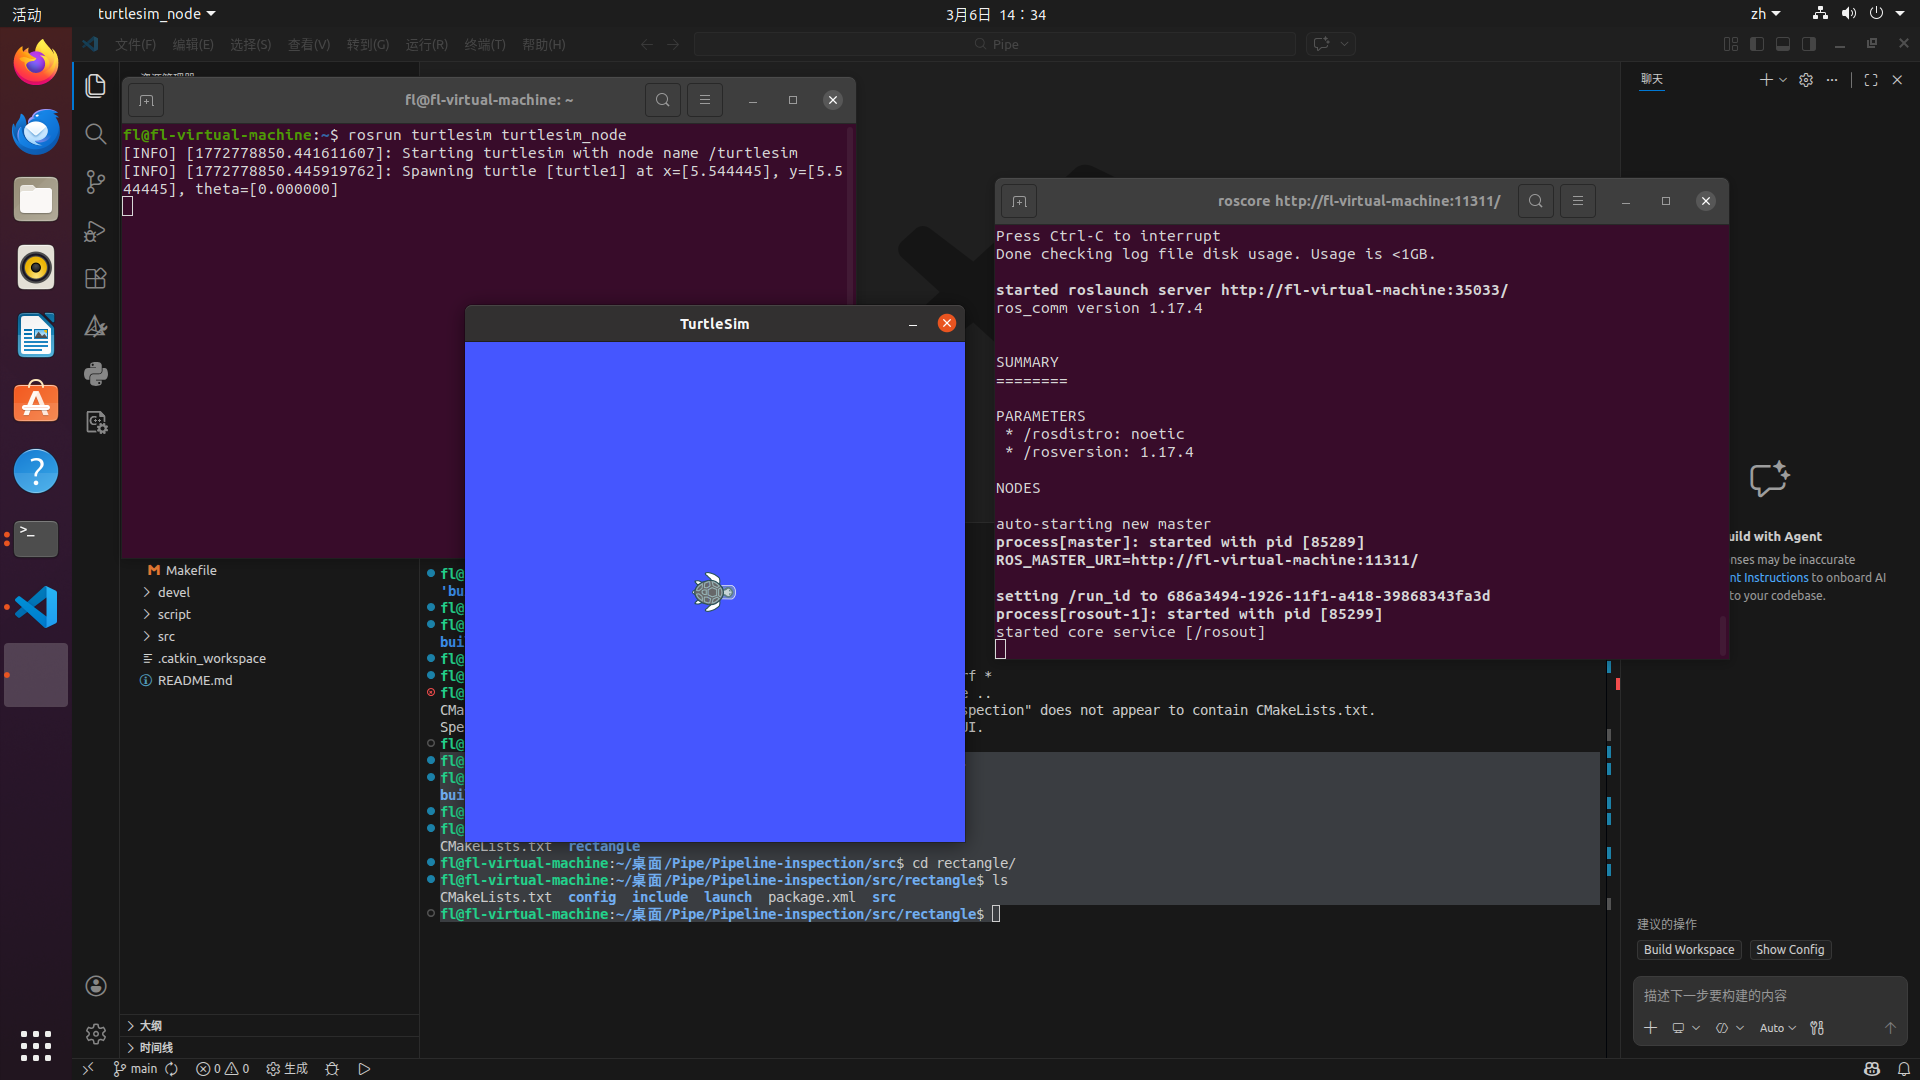Click search icon in turtlesim terminal header

pyautogui.click(x=662, y=100)
